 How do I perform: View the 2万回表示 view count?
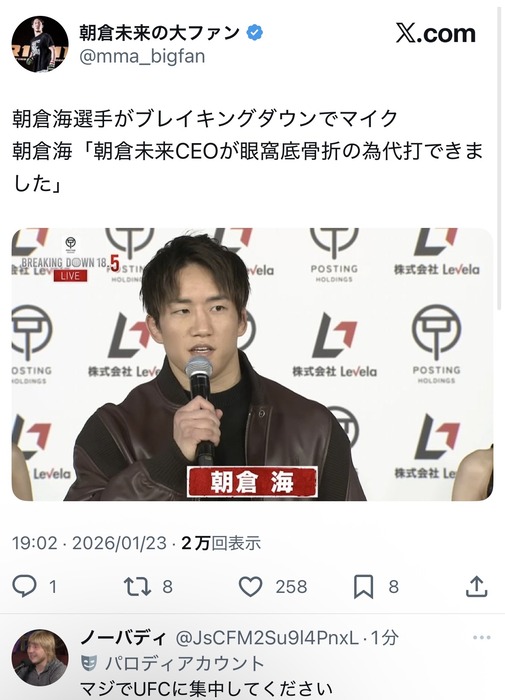221,543
